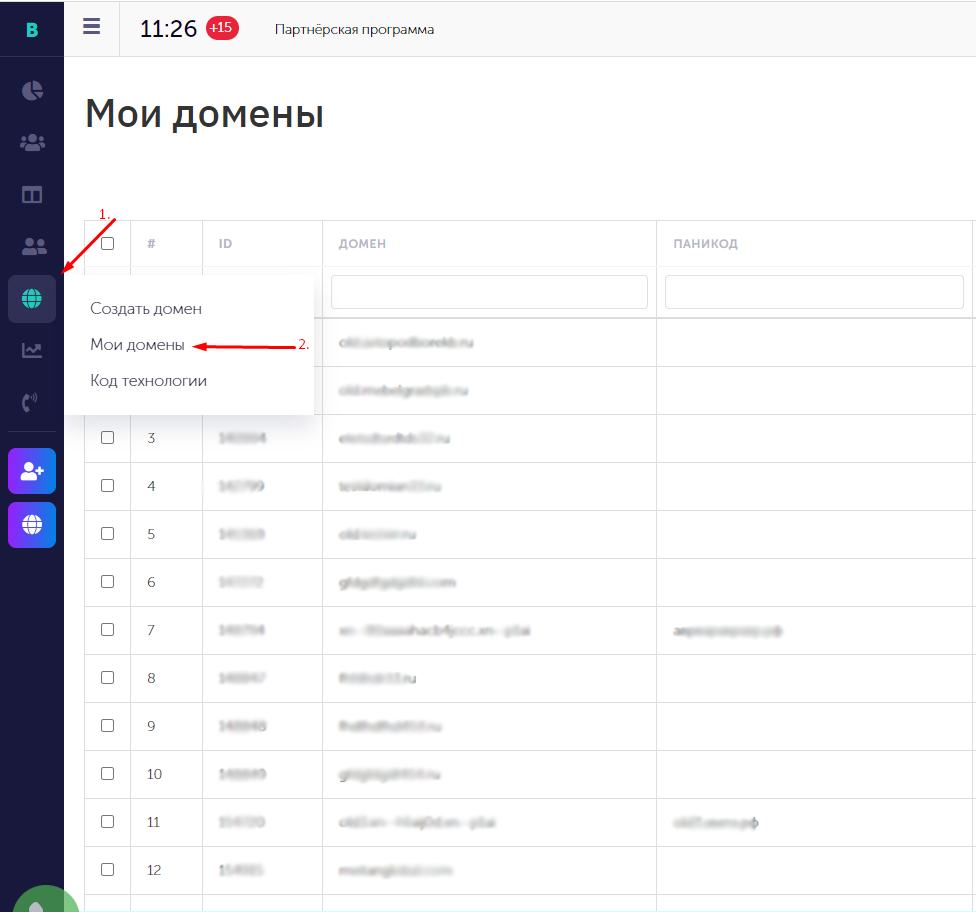The width and height of the screenshot is (976, 912).
Task: Select Код технологии in the menu
Action: click(x=149, y=381)
